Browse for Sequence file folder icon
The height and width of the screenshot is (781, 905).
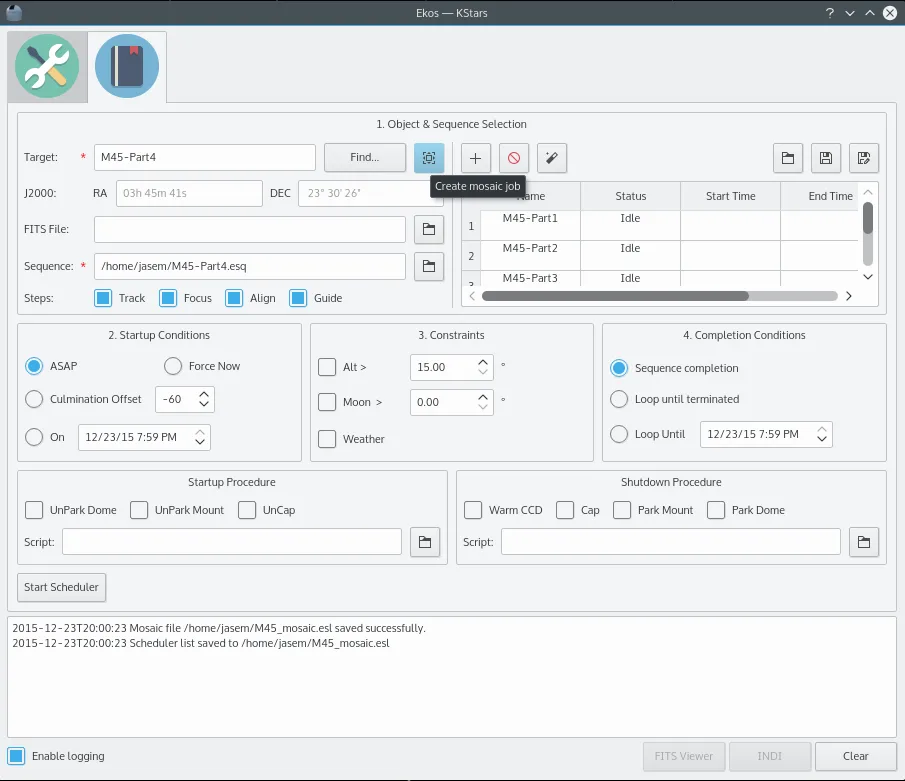pyautogui.click(x=429, y=266)
